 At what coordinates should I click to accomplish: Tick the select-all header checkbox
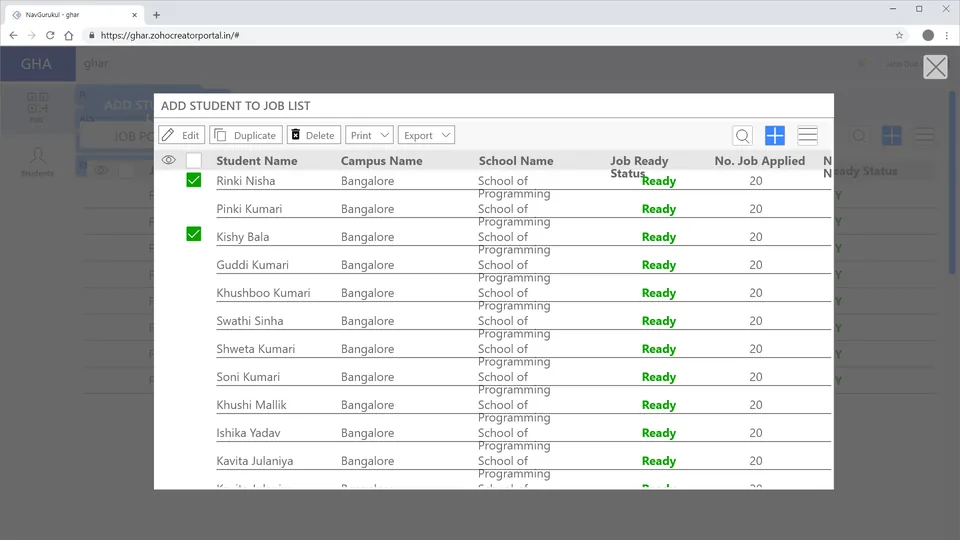tap(193, 160)
